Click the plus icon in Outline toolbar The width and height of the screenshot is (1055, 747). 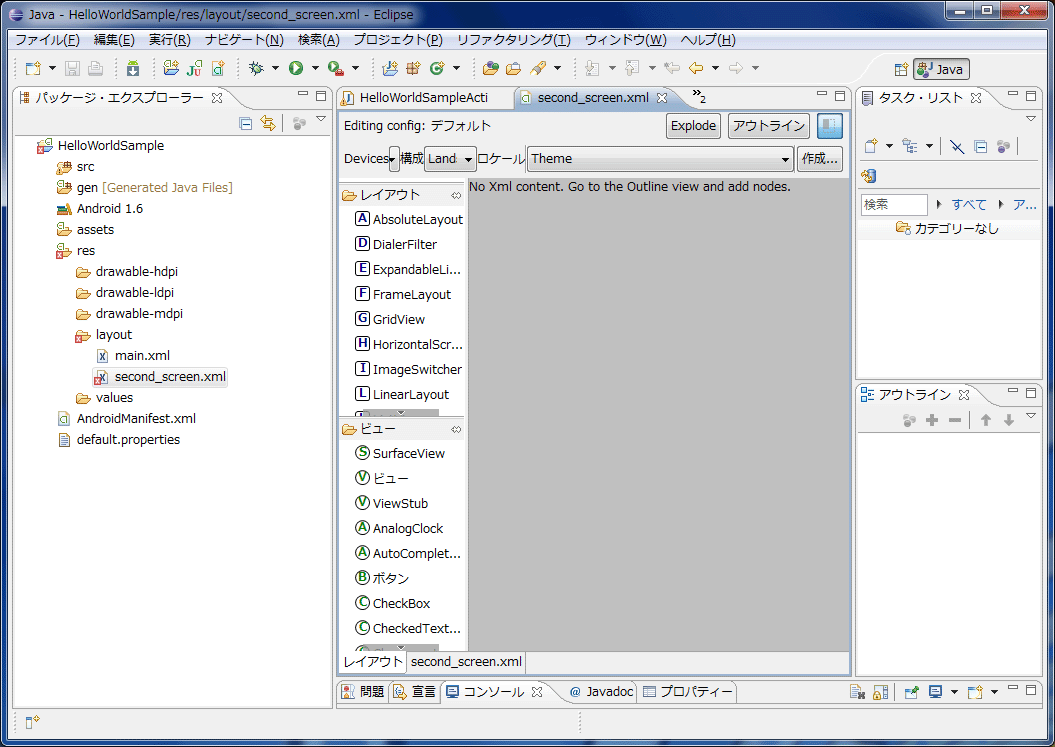pos(932,421)
